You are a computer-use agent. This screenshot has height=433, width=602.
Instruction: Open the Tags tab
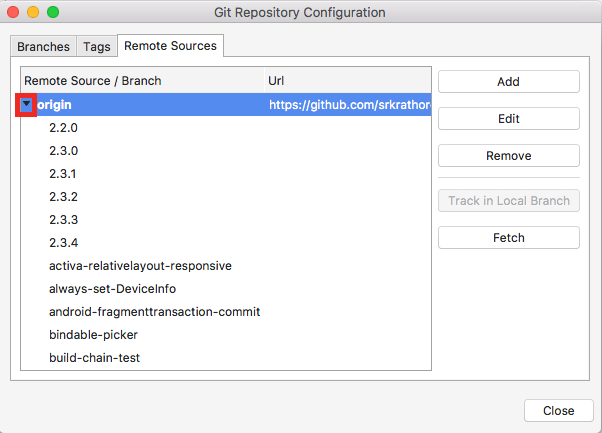point(97,46)
